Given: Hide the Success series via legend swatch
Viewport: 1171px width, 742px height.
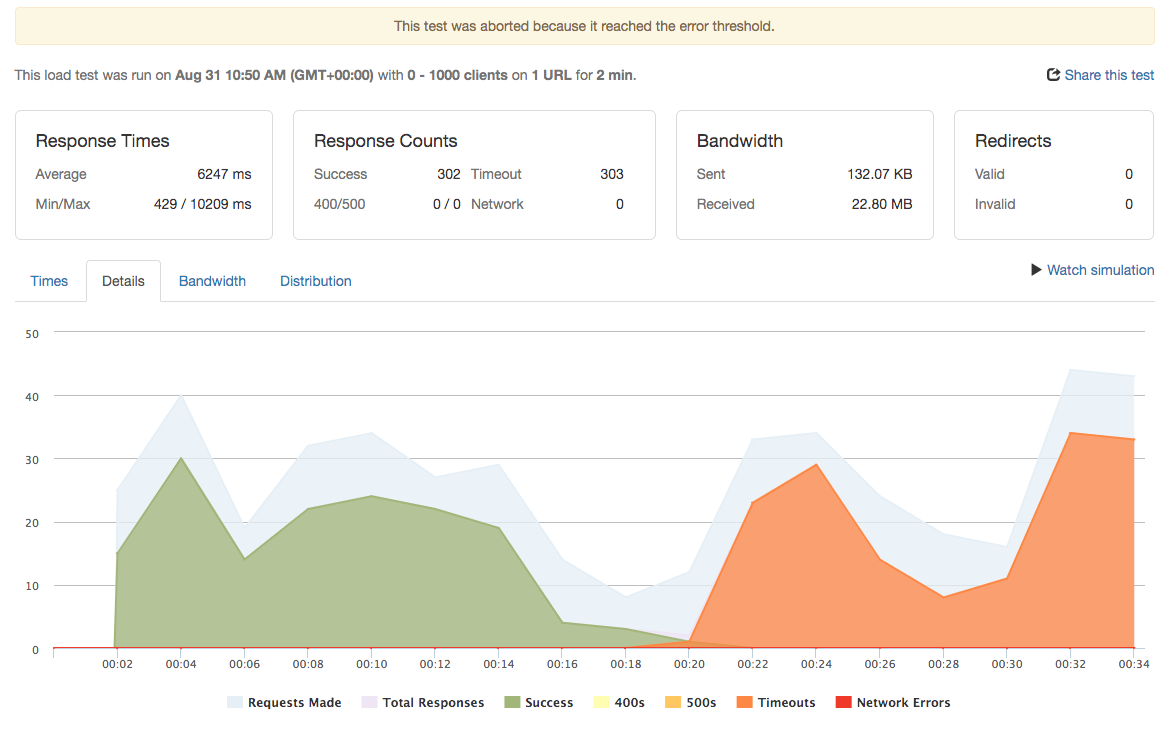Looking at the screenshot, I should point(512,702).
